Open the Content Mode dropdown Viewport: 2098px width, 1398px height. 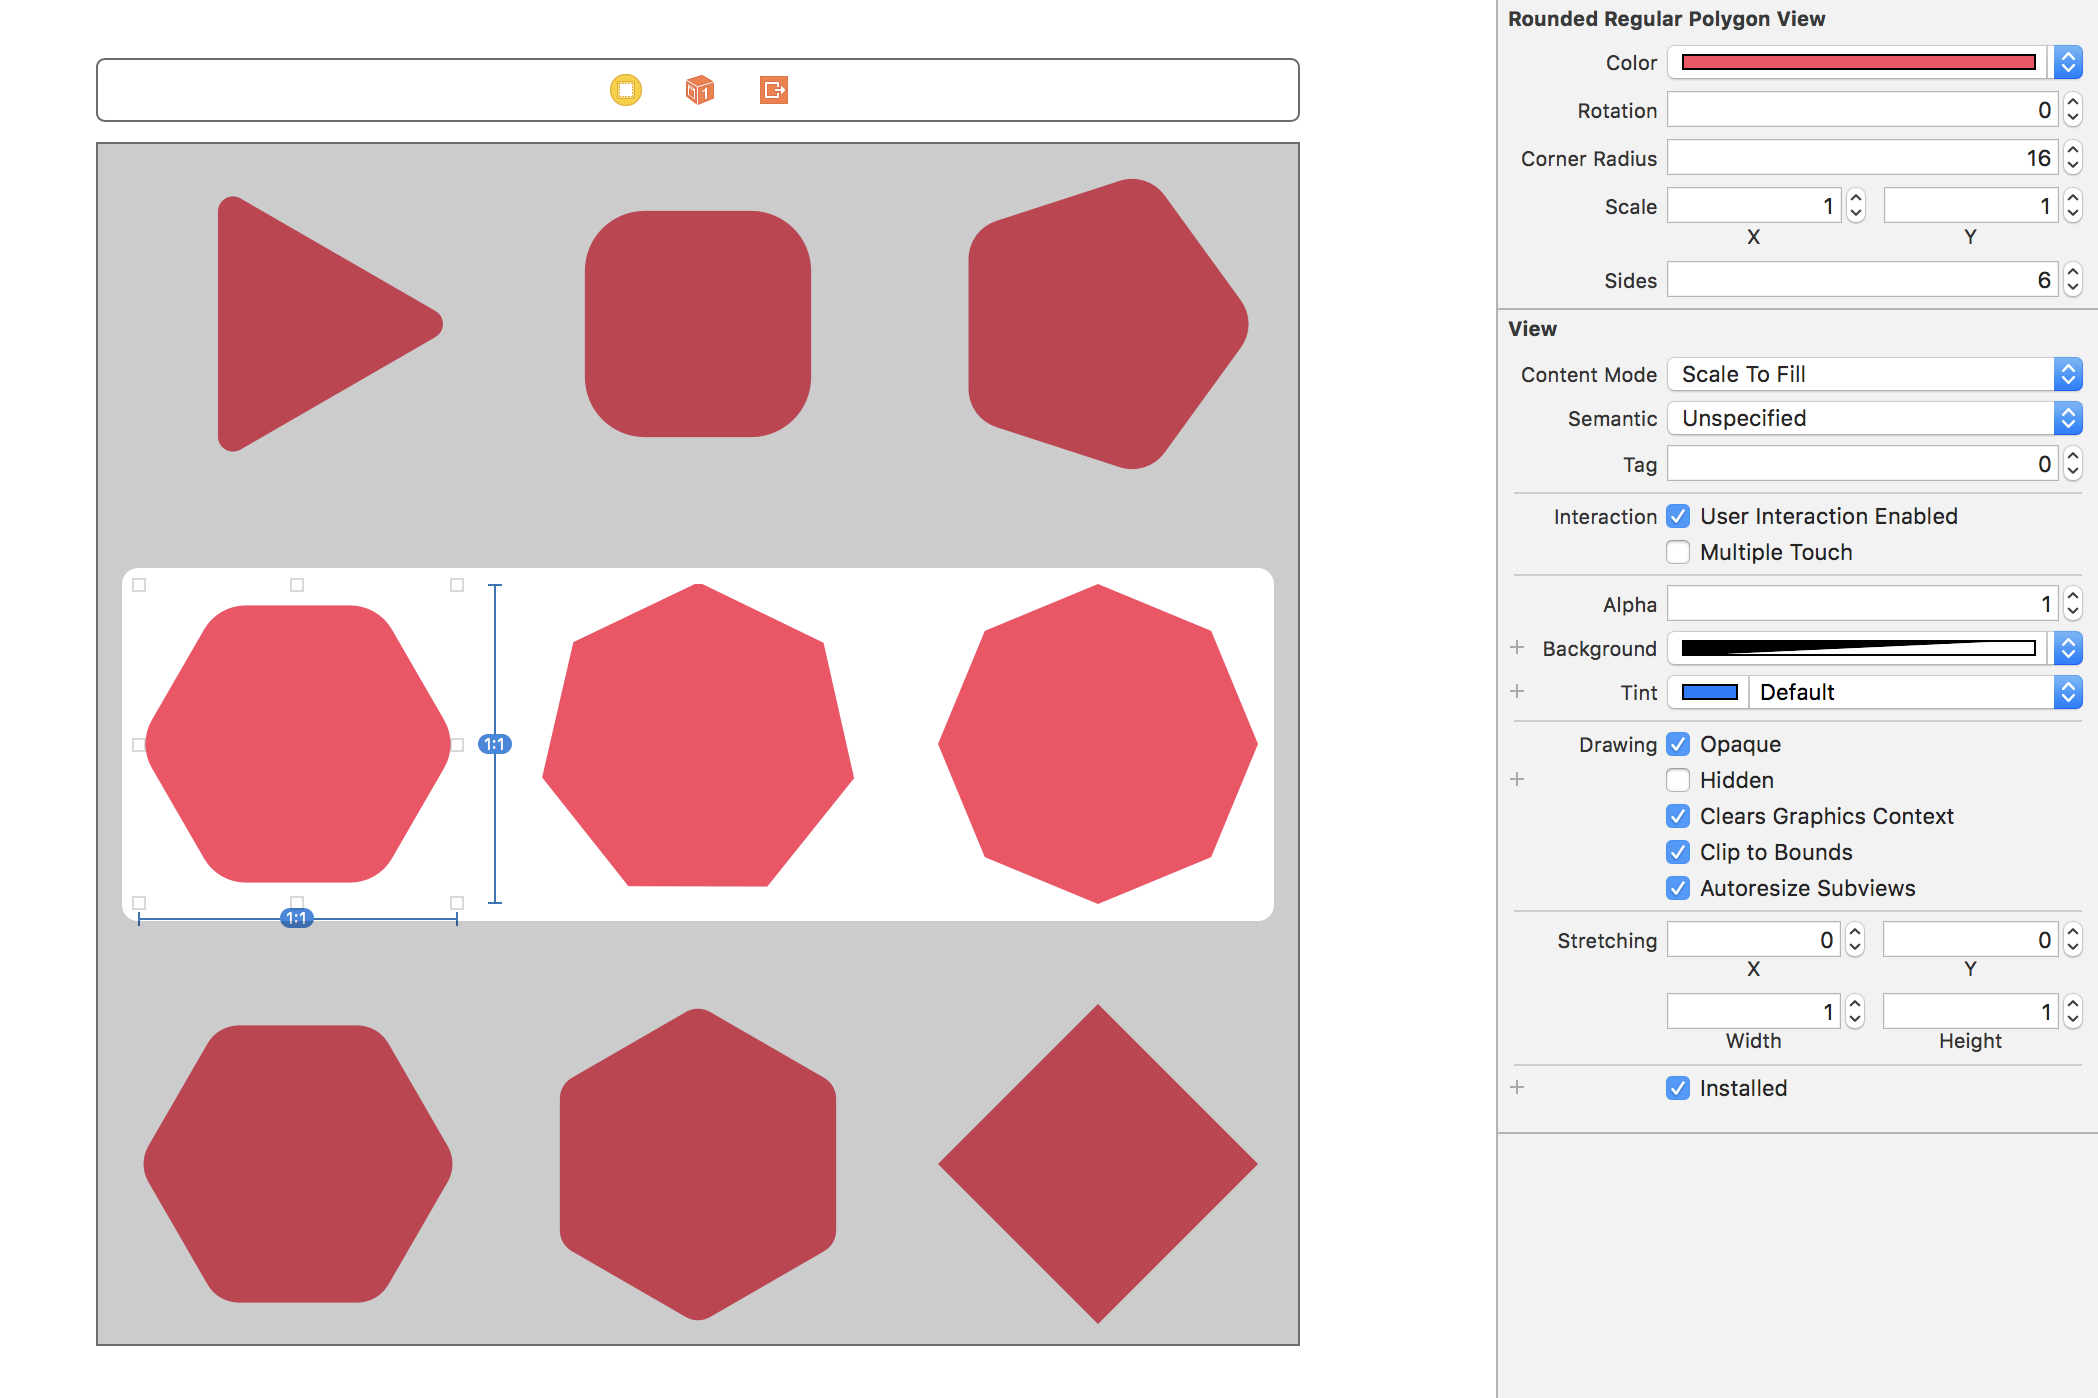point(1874,374)
